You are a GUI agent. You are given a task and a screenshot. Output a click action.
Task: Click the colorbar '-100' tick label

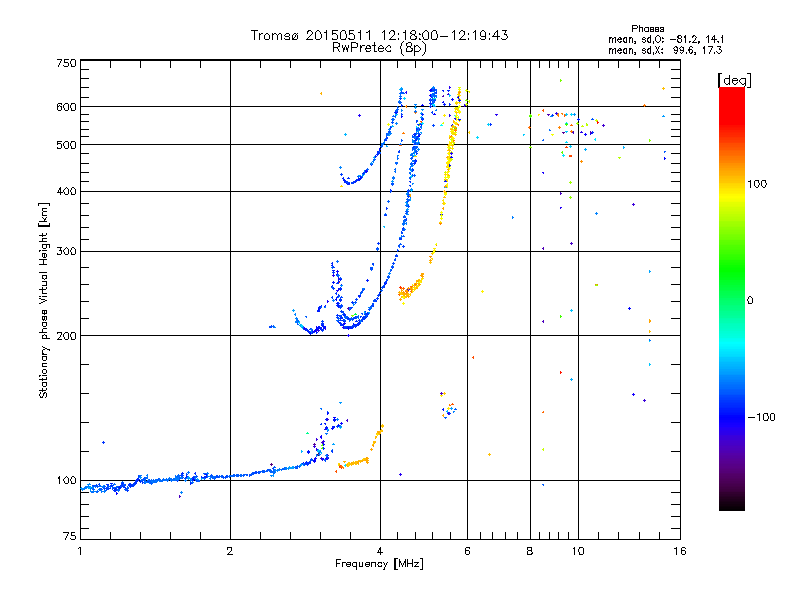pyautogui.click(x=761, y=417)
